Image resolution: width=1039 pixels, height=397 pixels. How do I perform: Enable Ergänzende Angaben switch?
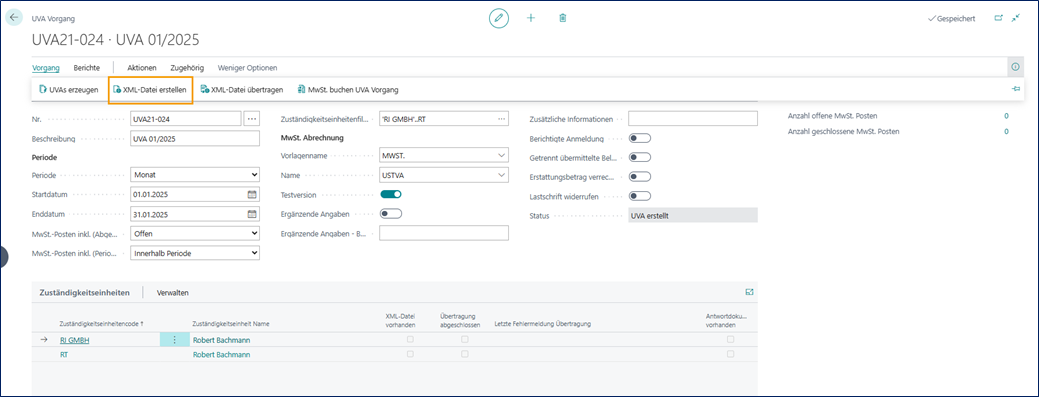[x=391, y=213]
